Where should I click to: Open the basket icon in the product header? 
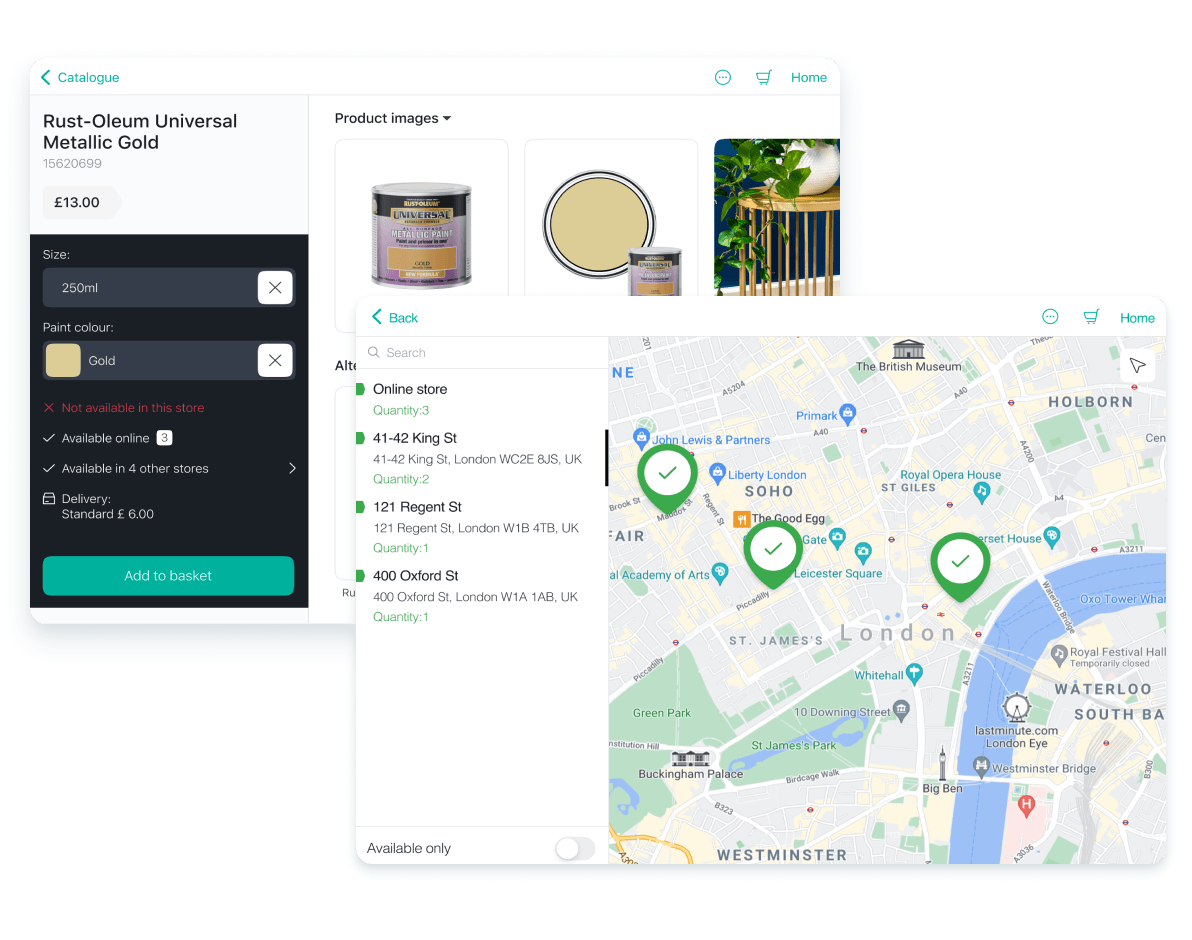(x=764, y=77)
